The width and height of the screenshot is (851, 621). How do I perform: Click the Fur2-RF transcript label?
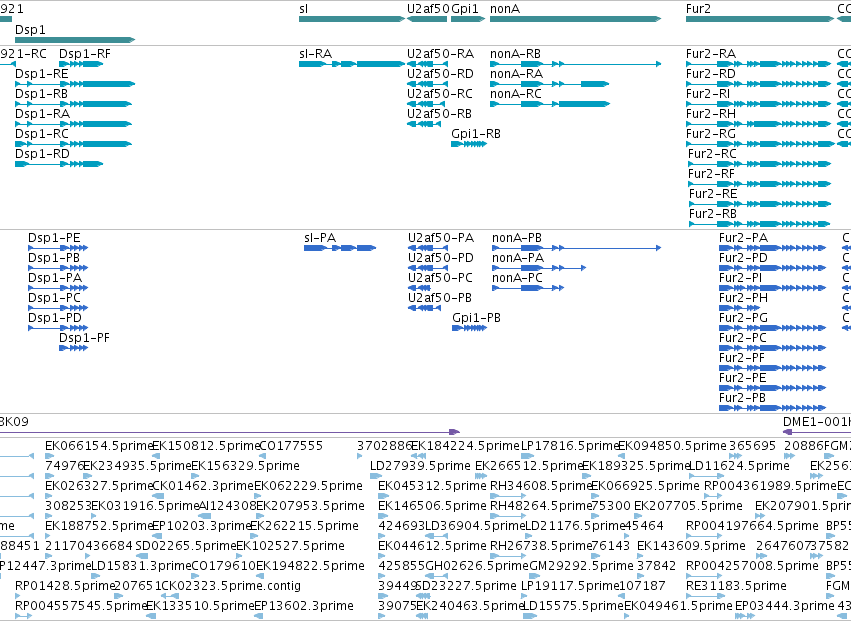pos(712,174)
